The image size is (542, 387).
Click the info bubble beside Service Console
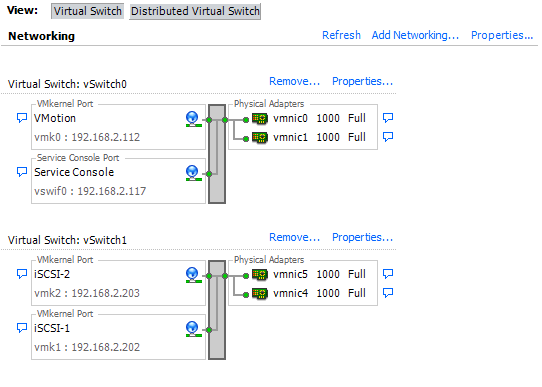click(22, 172)
